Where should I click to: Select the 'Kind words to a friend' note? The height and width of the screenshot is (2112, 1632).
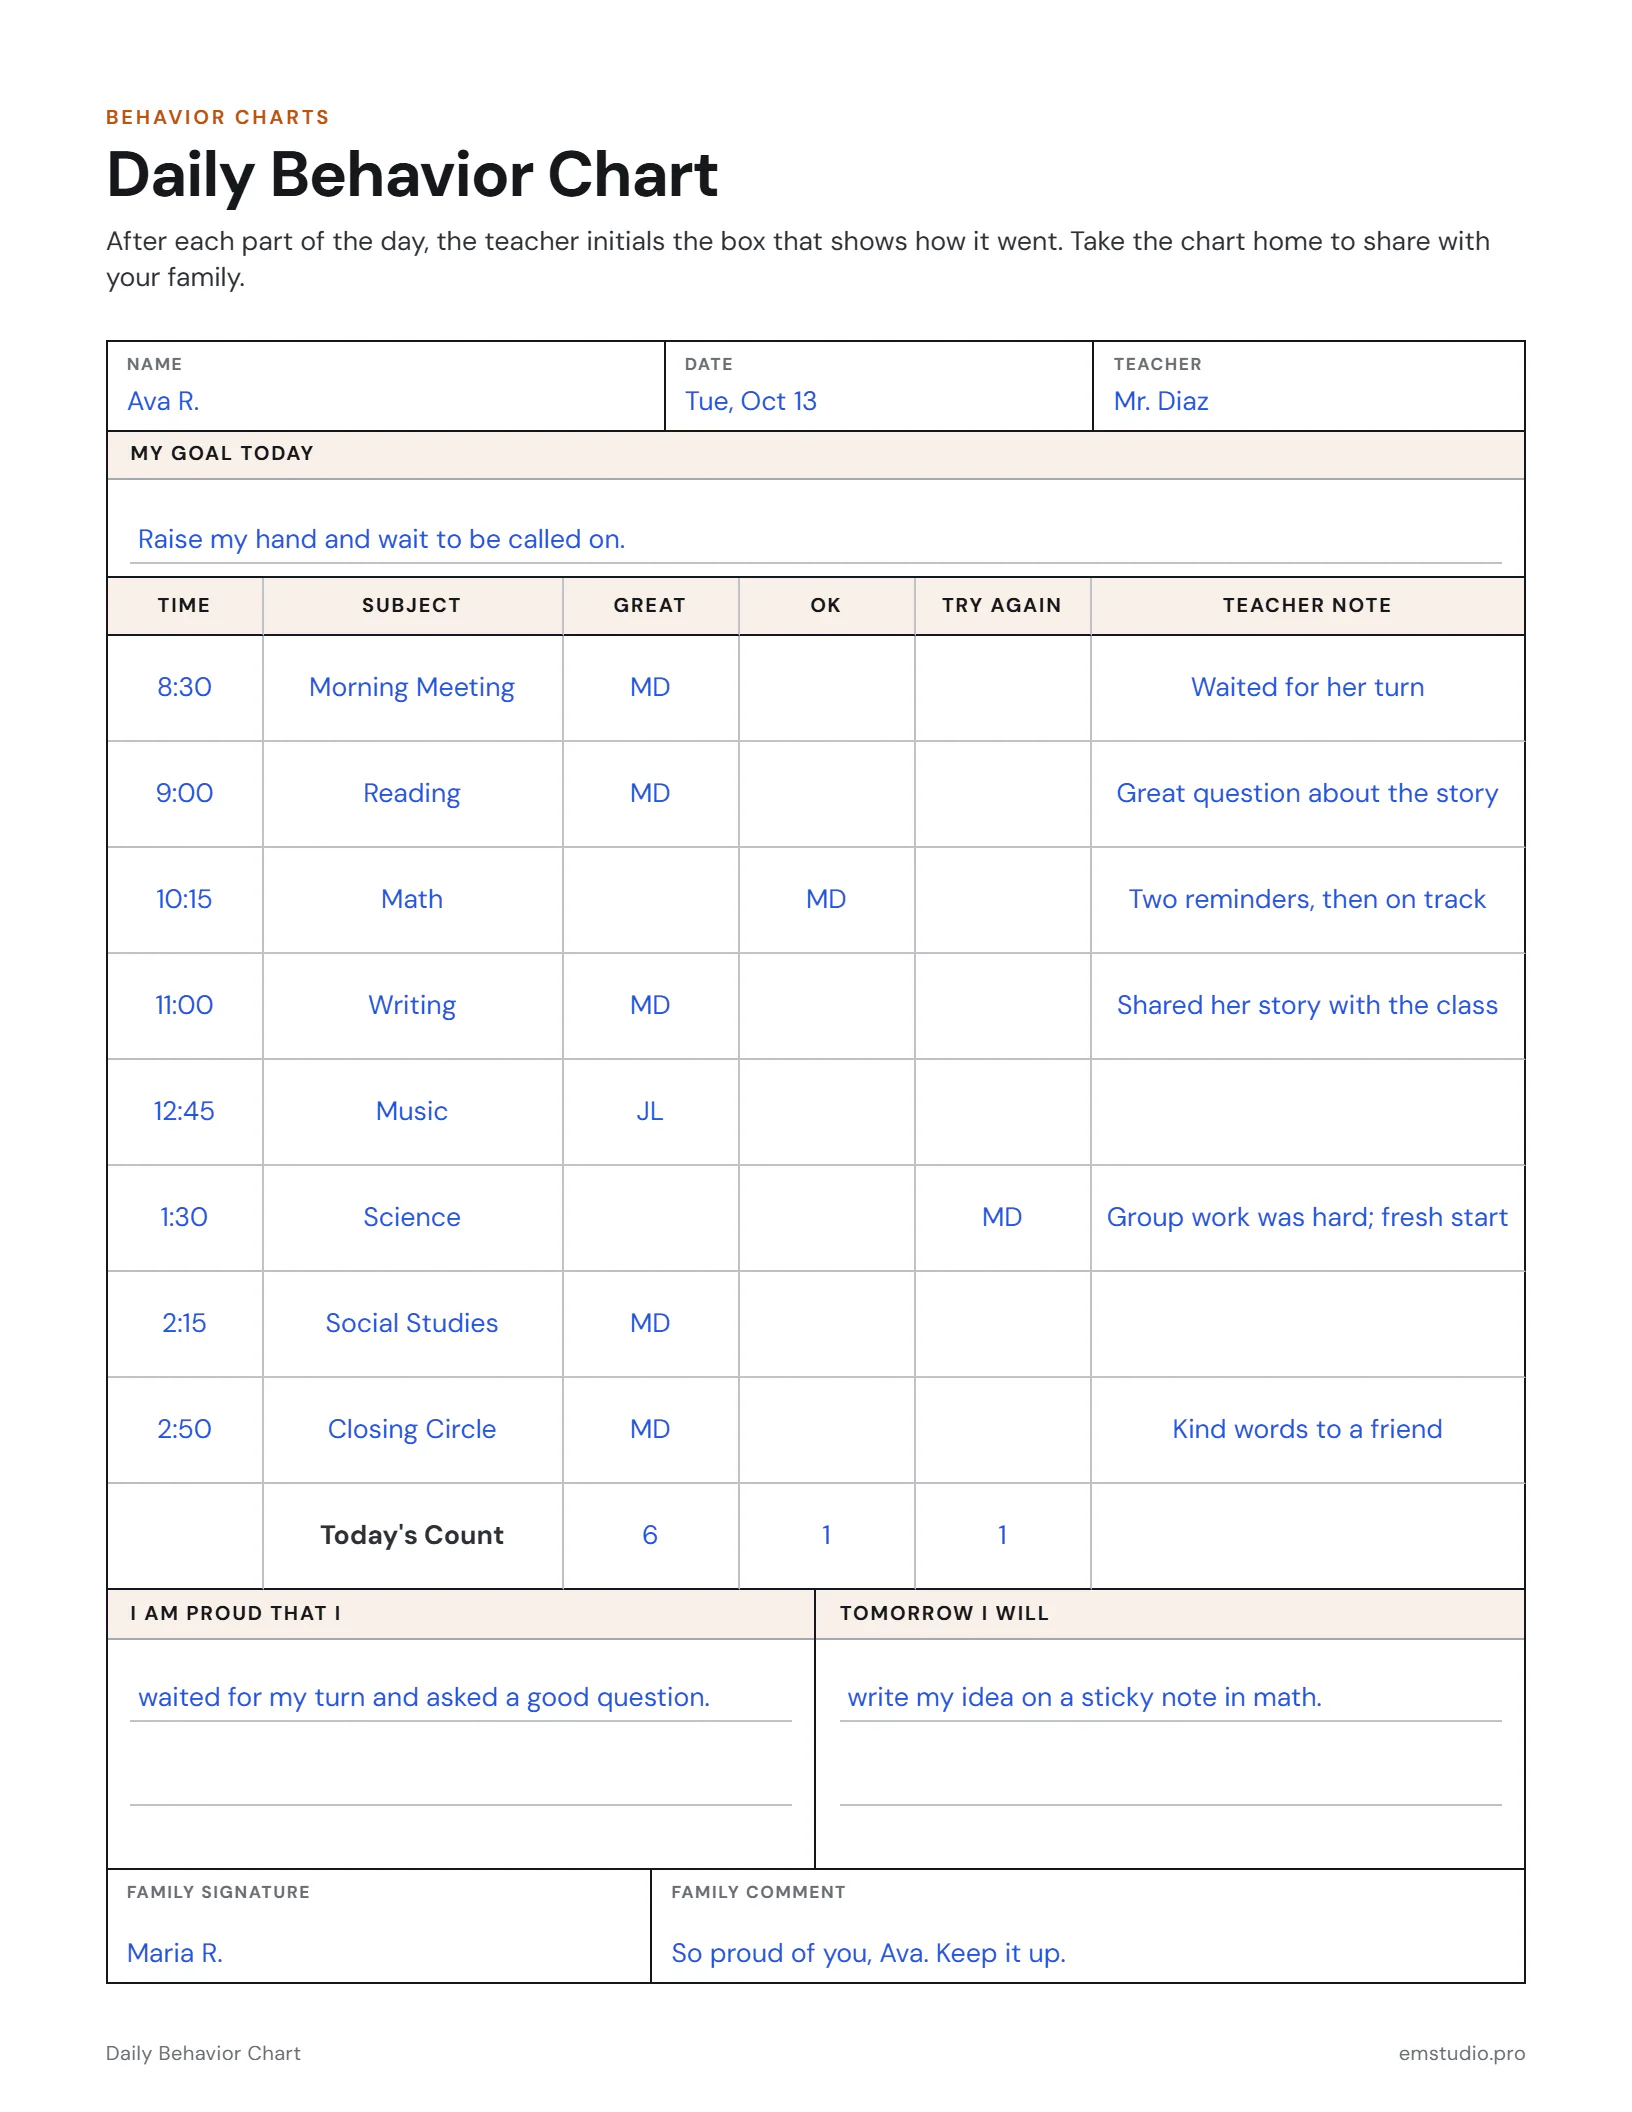[1307, 1429]
